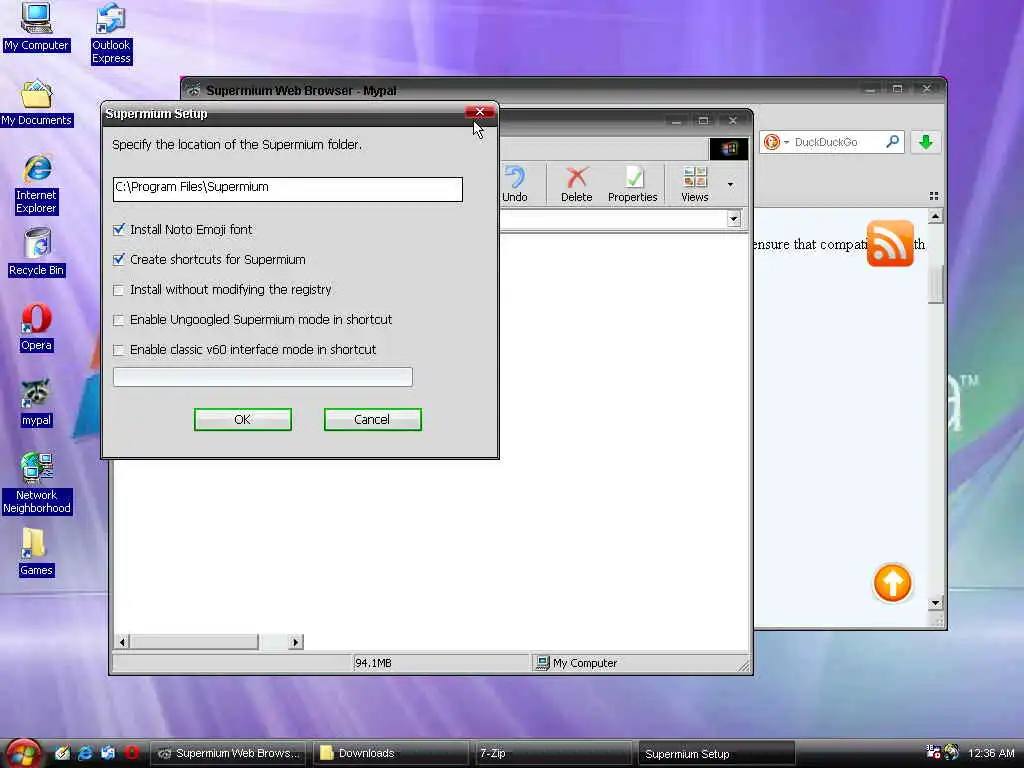Enable classic v60 interface mode checkbox
Viewport: 1024px width, 768px height.
[118, 349]
